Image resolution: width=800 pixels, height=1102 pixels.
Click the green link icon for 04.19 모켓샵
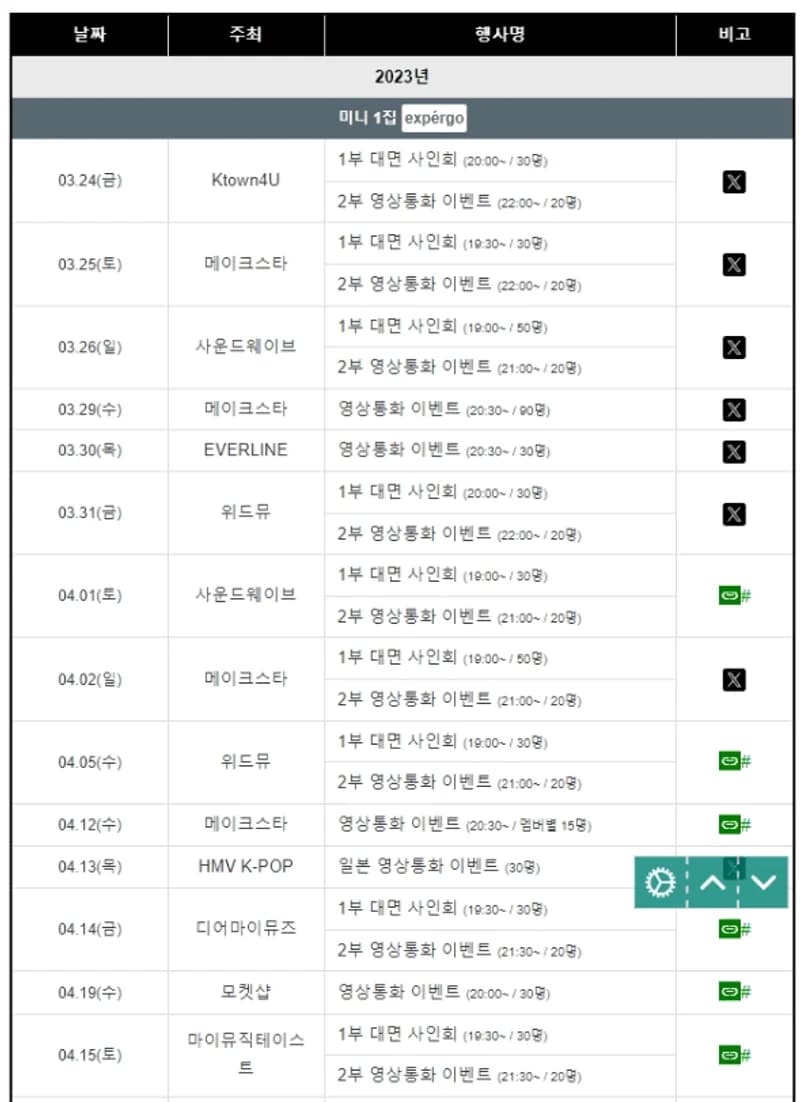(734, 992)
